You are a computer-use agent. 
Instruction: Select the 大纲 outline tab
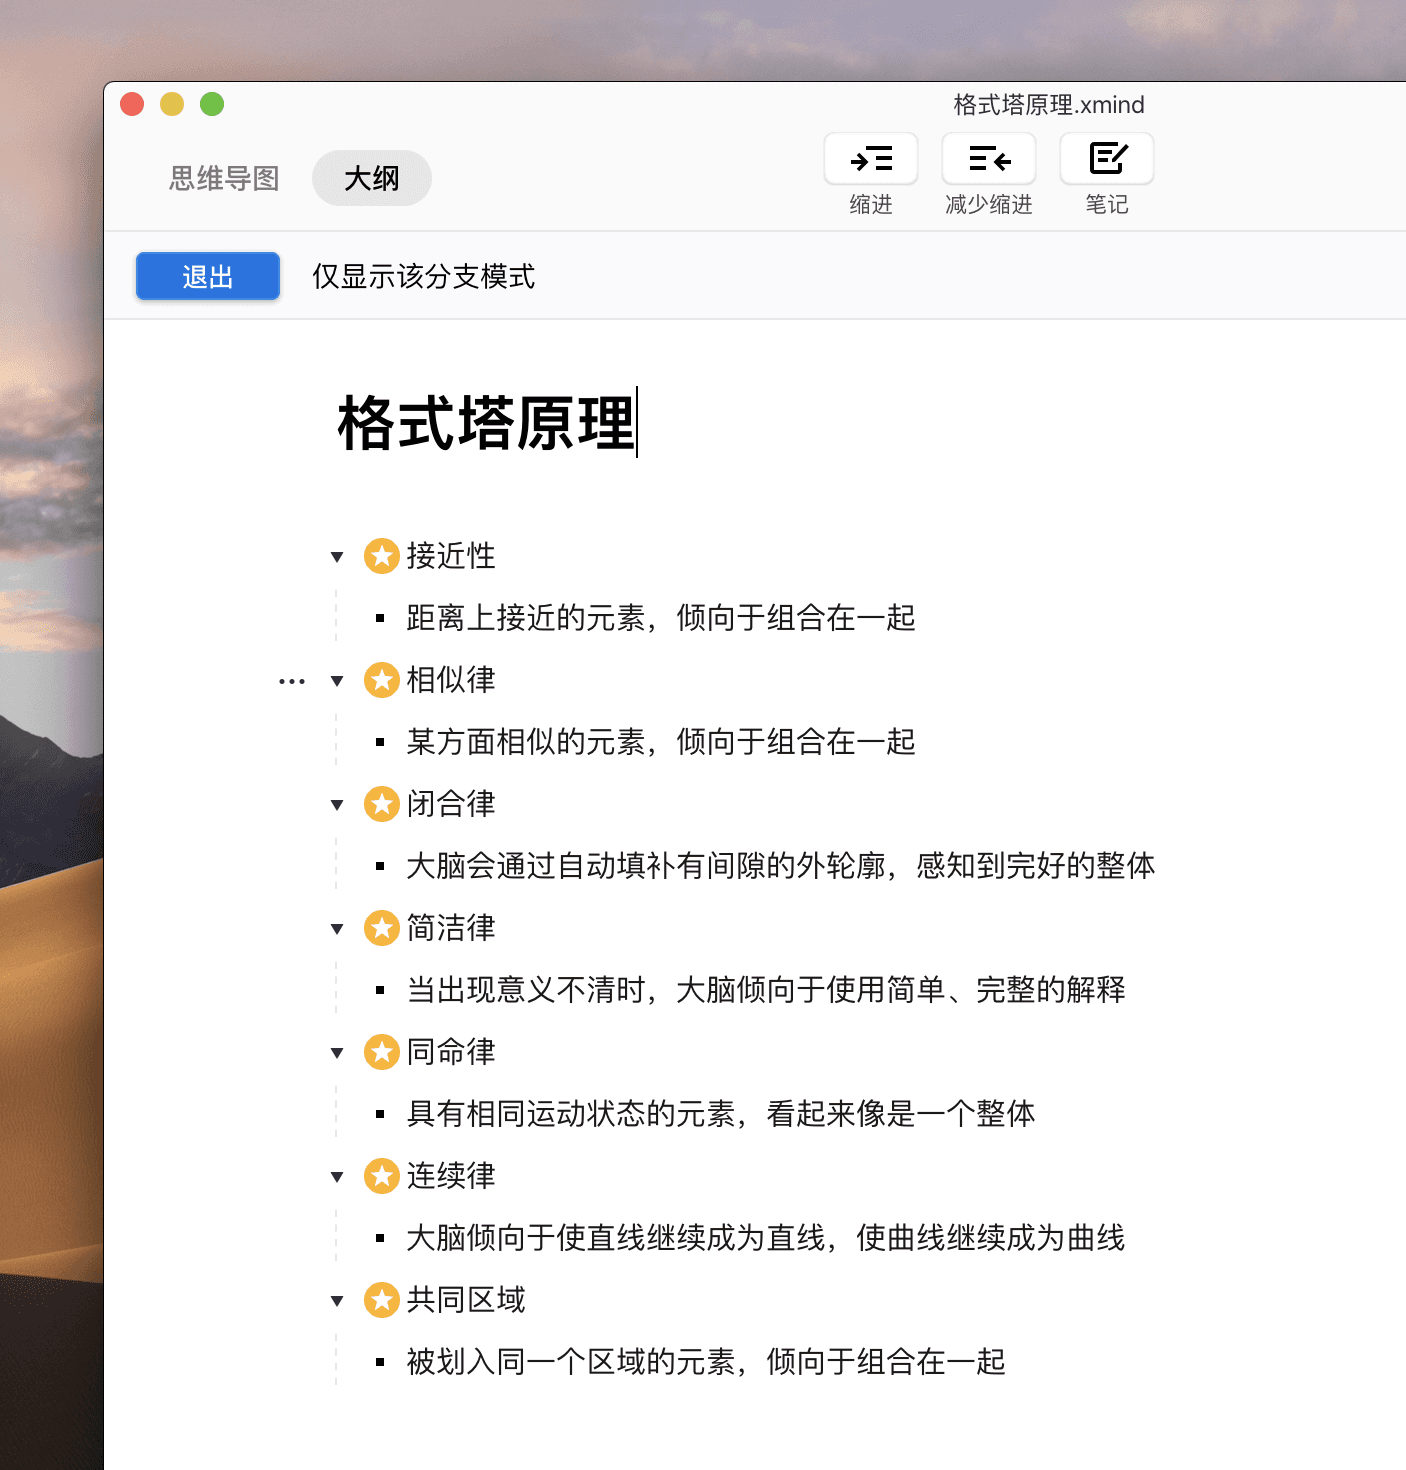(371, 178)
